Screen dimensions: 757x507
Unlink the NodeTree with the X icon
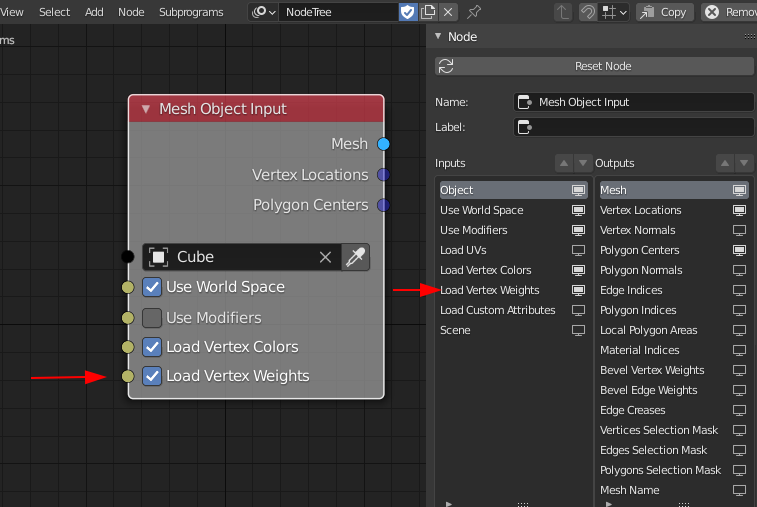pos(448,12)
